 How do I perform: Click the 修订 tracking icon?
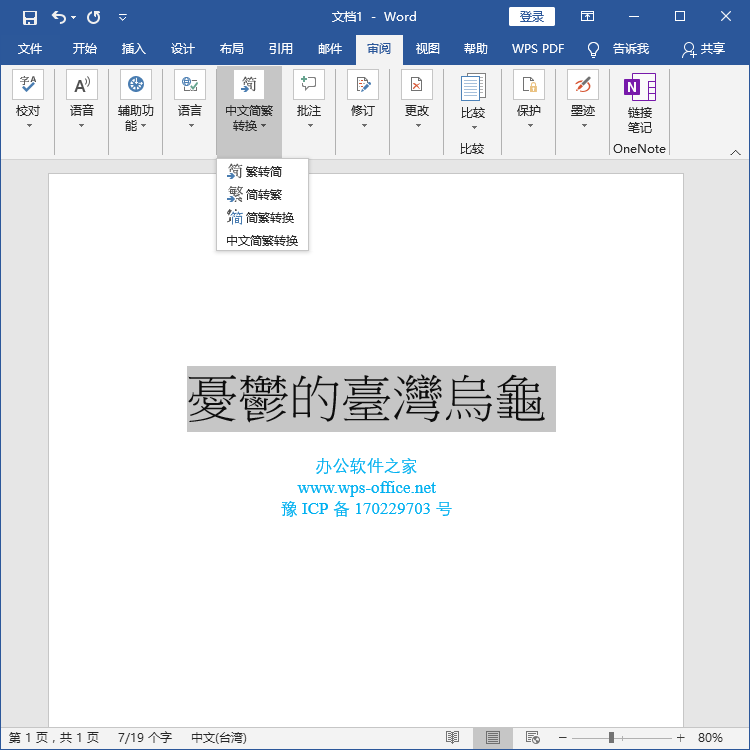click(363, 85)
